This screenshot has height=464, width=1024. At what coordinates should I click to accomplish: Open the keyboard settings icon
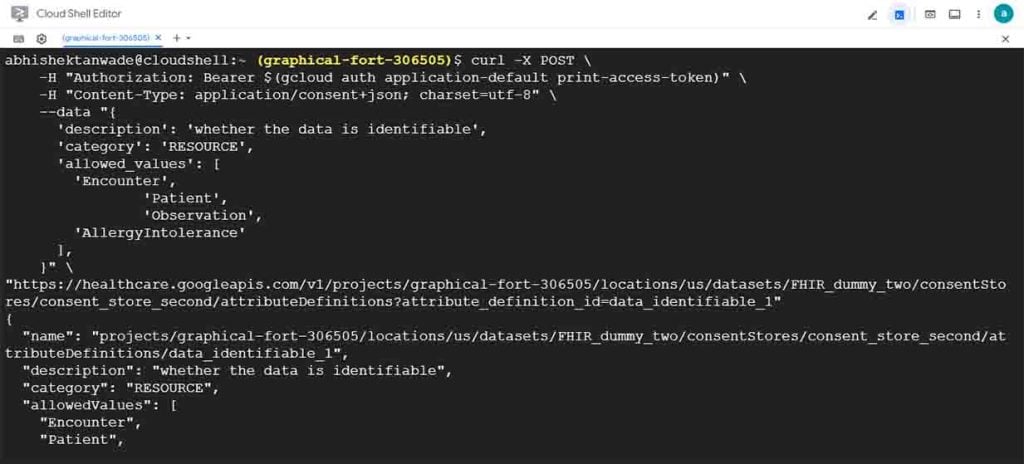click(18, 39)
